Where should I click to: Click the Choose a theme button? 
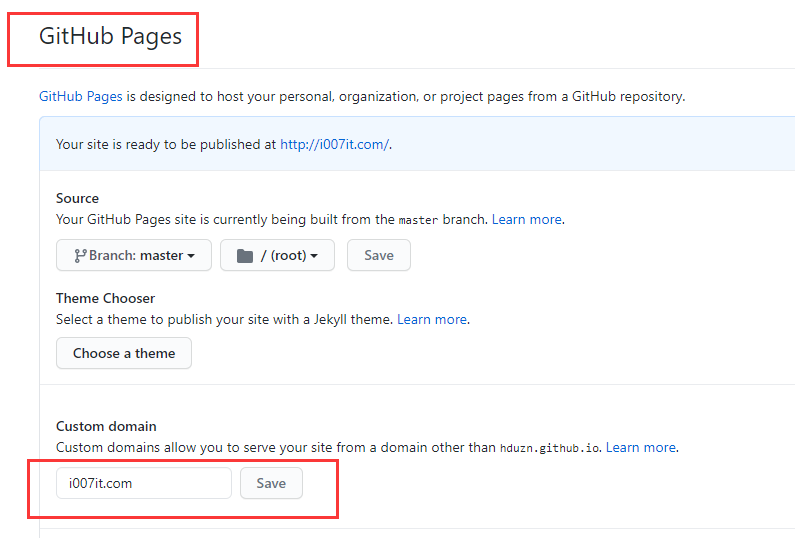point(124,353)
